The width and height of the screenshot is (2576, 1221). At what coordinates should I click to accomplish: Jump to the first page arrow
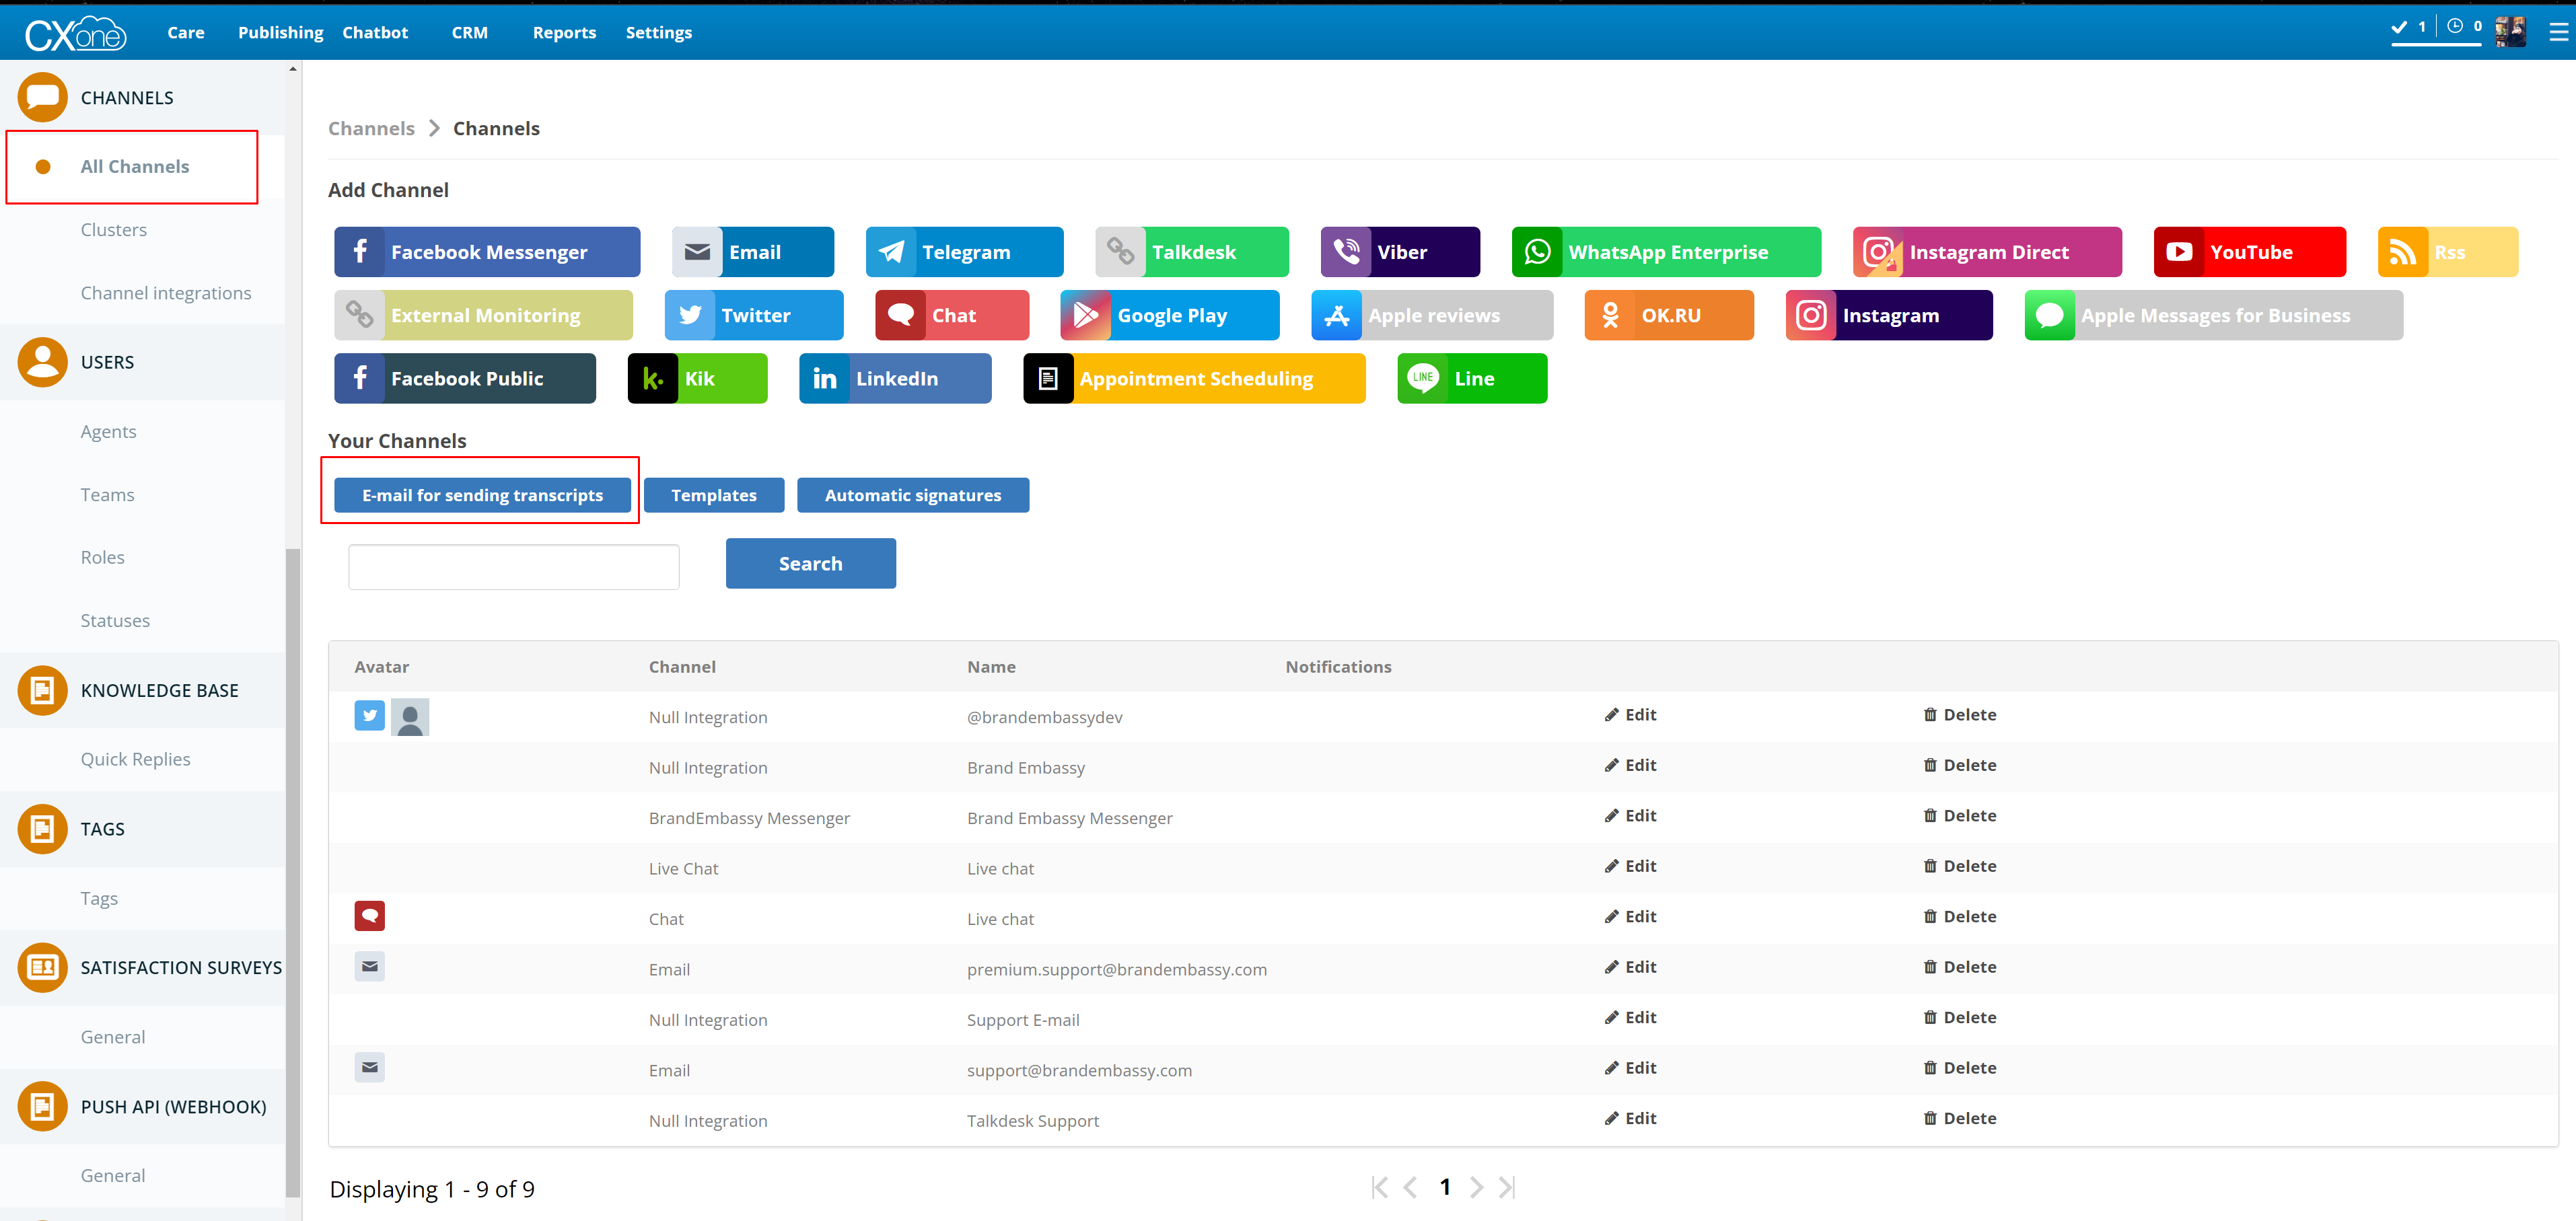[x=1379, y=1187]
